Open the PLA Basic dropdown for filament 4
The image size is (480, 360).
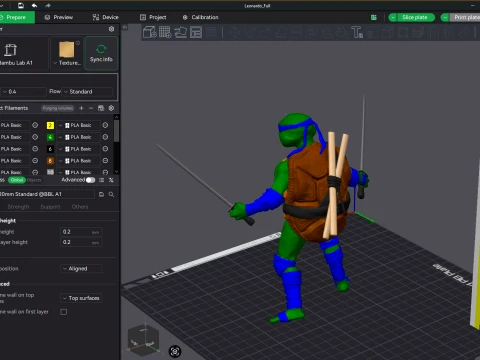pyautogui.click(x=78, y=137)
